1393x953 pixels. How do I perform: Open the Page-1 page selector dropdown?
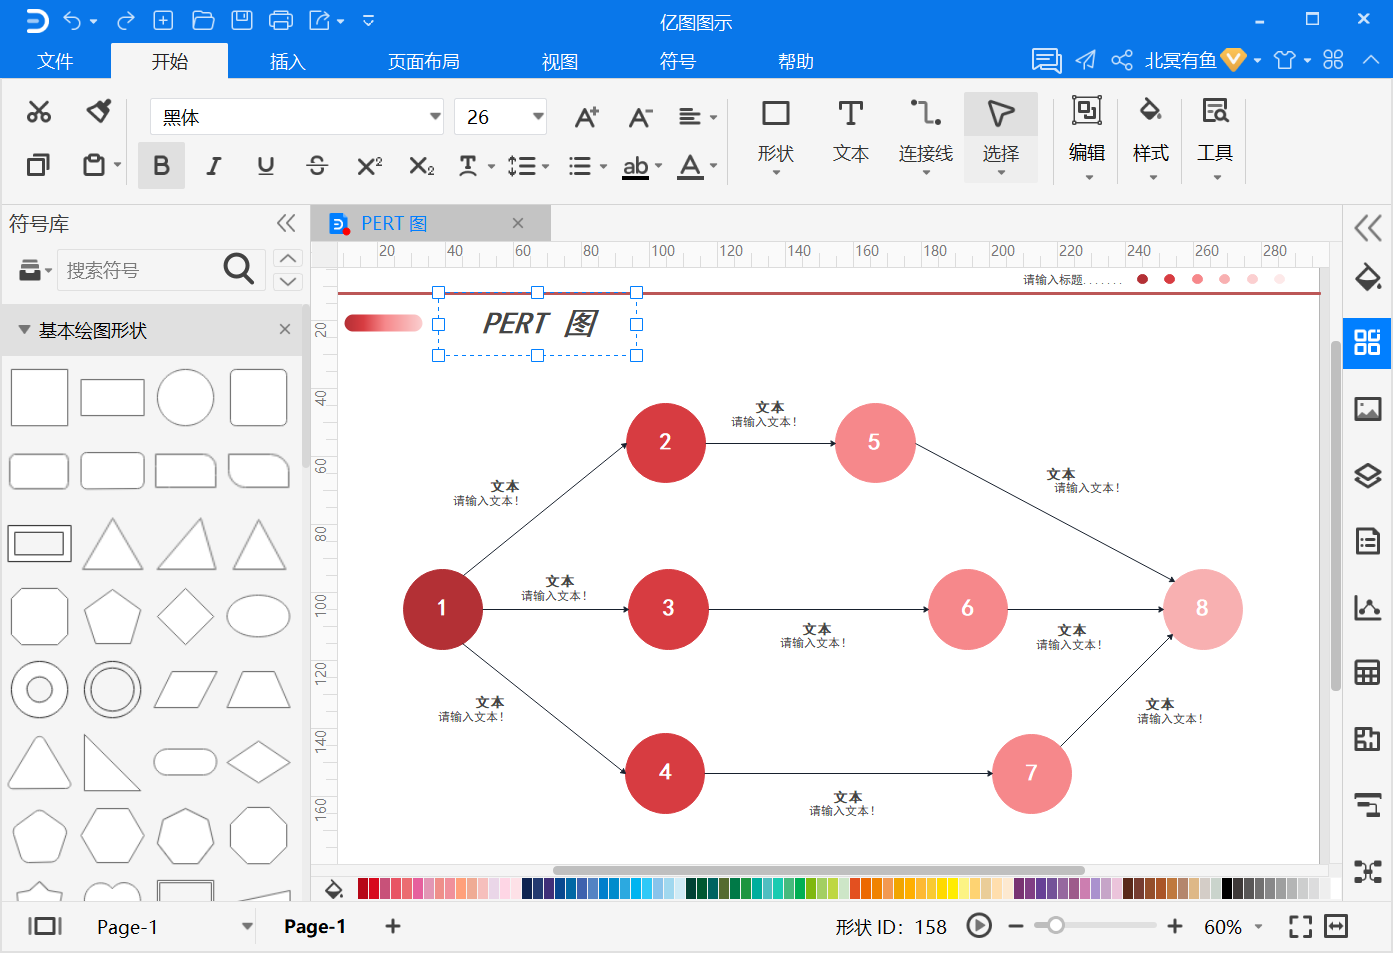click(x=247, y=926)
